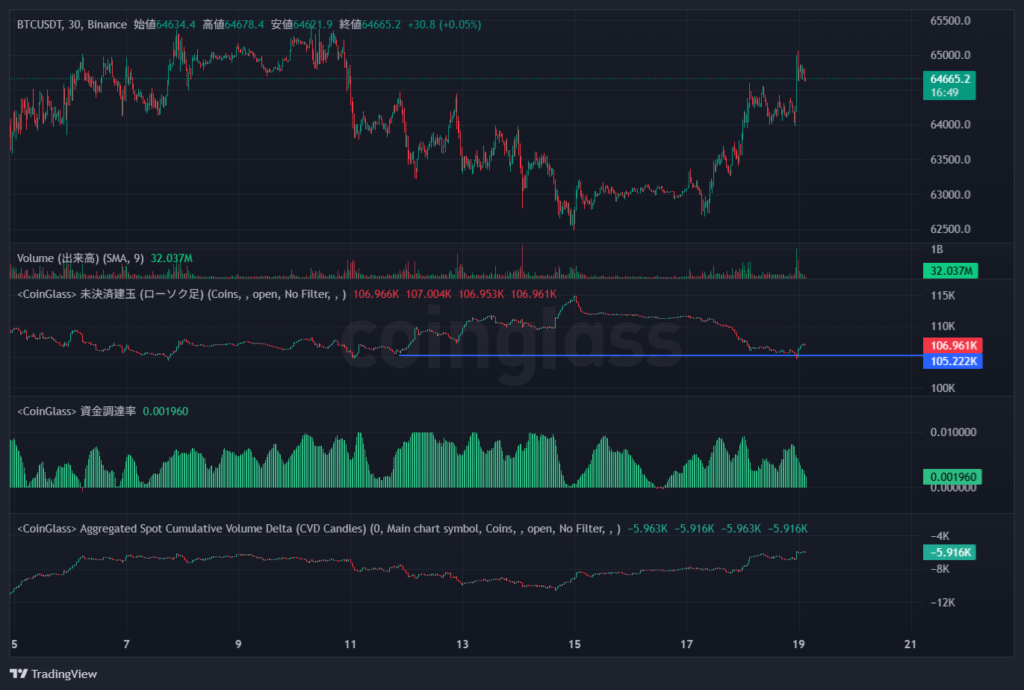Click the -8K CVD axis label
The height and width of the screenshot is (690, 1024).
point(940,569)
